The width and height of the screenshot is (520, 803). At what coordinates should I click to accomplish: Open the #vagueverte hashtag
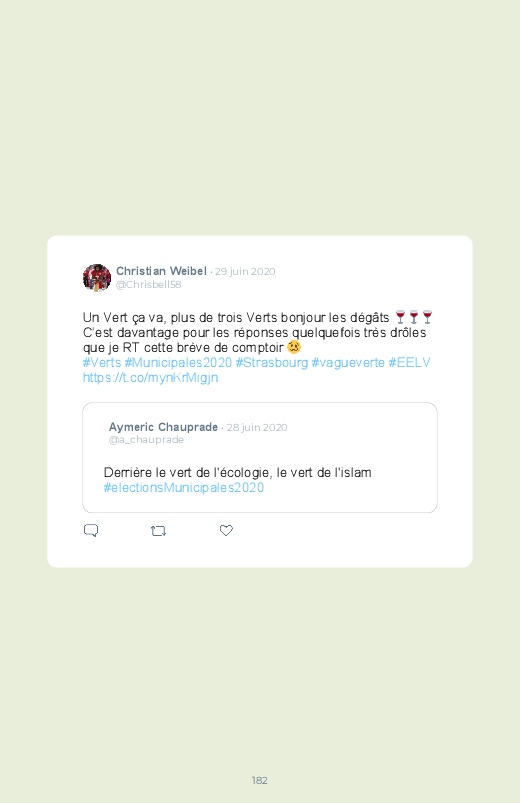[348, 363]
